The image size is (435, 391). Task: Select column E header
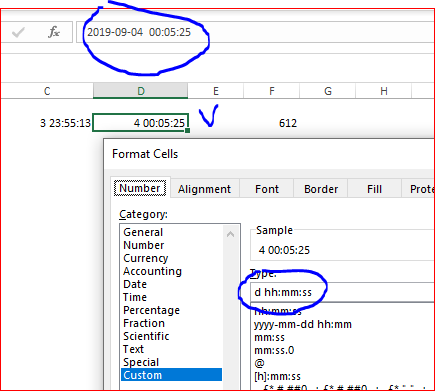(216, 91)
